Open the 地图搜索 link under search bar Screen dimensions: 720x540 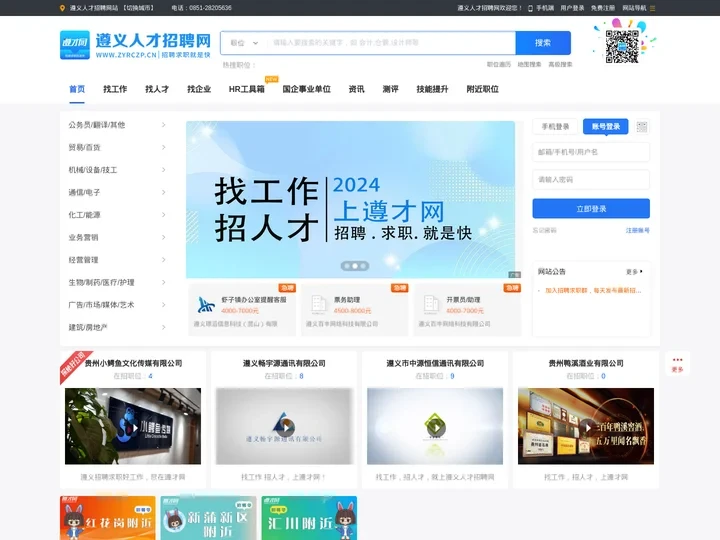click(529, 65)
